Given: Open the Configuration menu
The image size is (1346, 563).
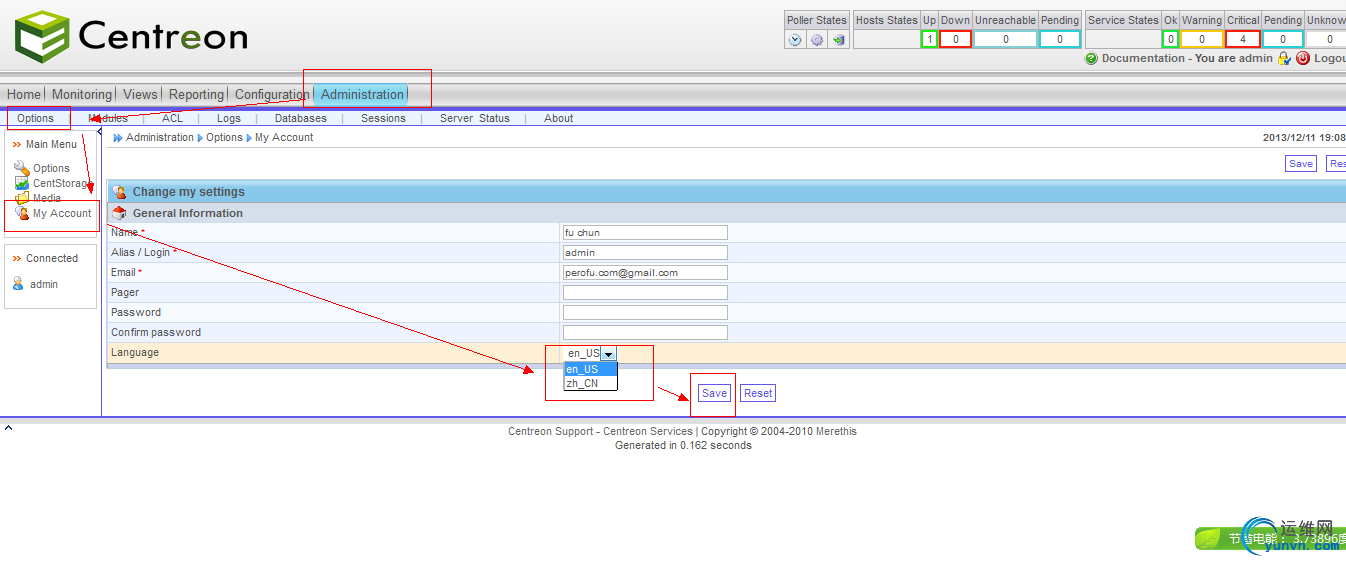Looking at the screenshot, I should click(x=272, y=95).
